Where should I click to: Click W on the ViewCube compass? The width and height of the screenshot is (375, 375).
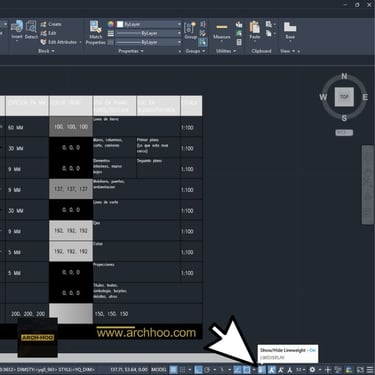[323, 97]
